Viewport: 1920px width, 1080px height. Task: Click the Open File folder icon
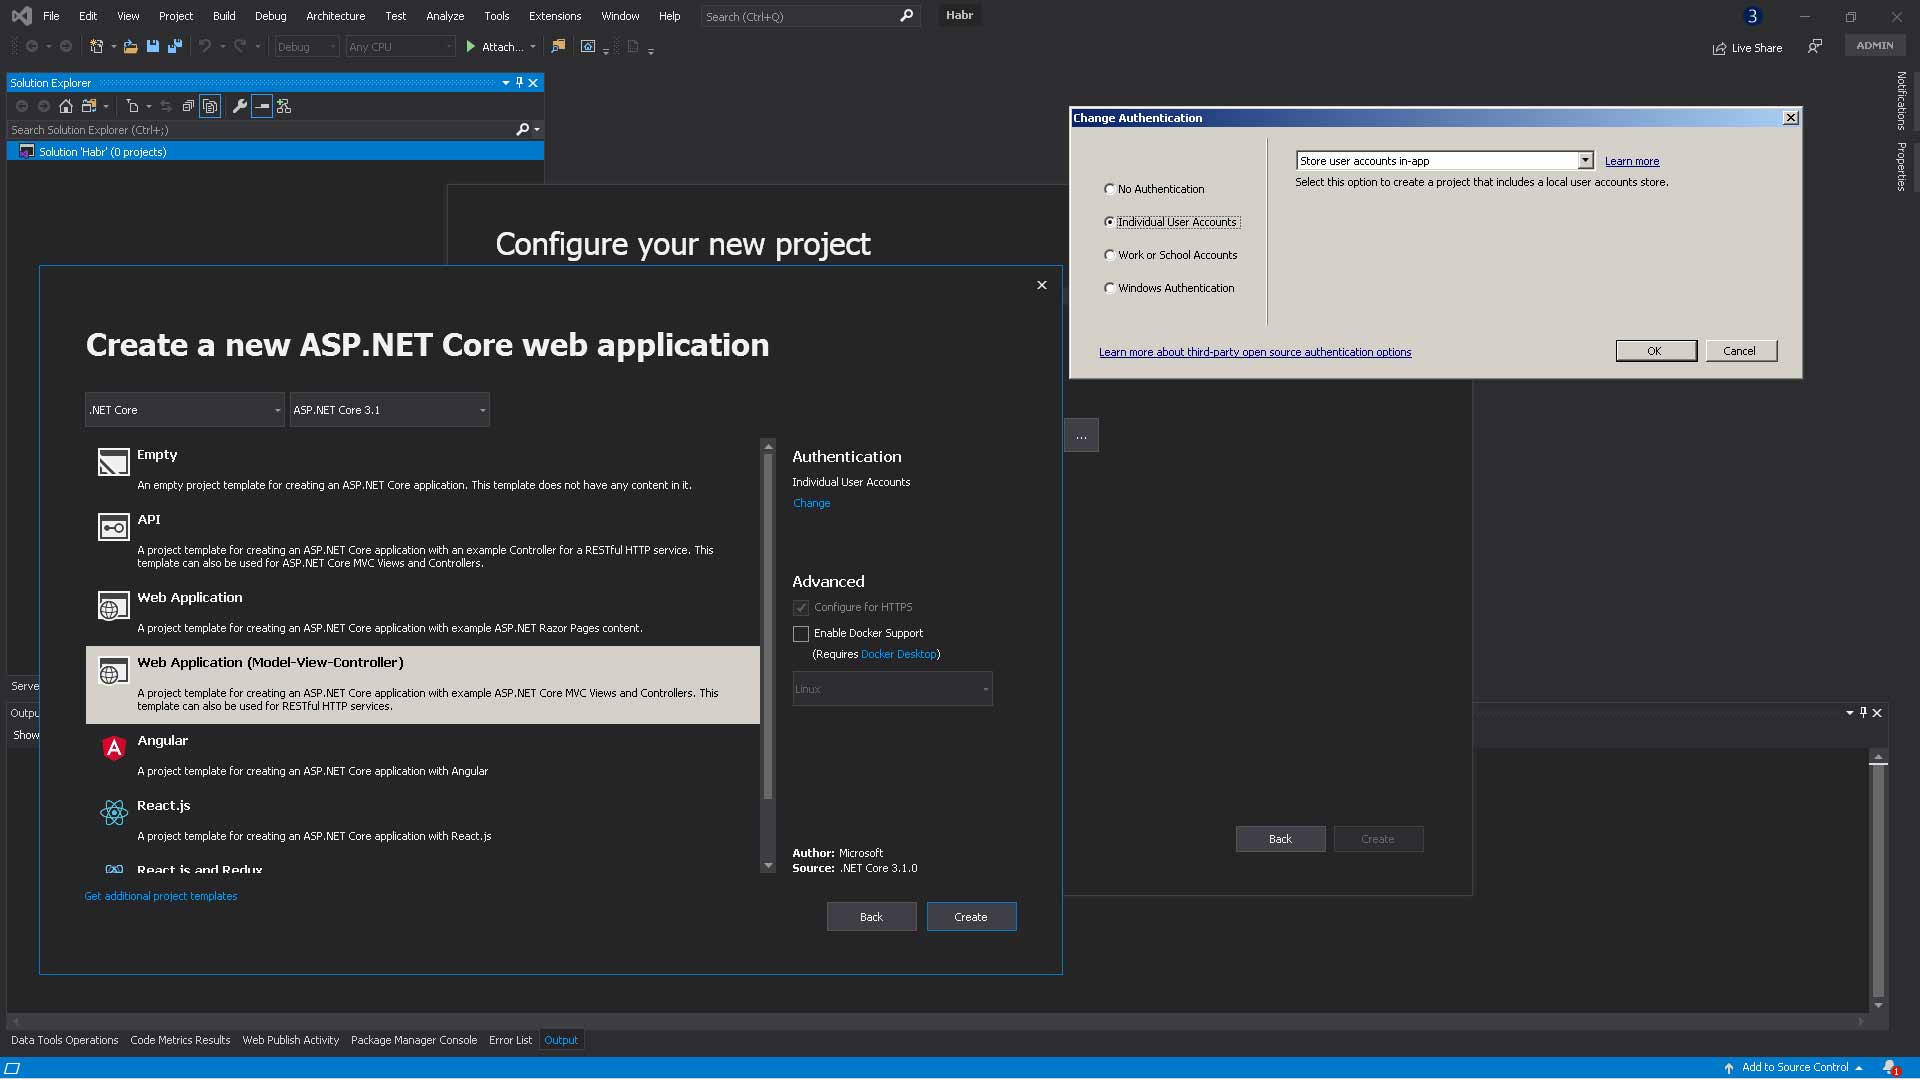coord(131,47)
